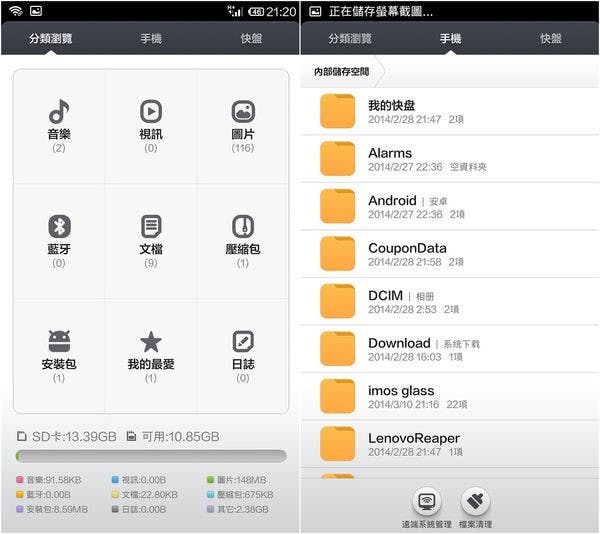
Task: Tap the 其它:2.38GB legend entry
Action: [238, 510]
